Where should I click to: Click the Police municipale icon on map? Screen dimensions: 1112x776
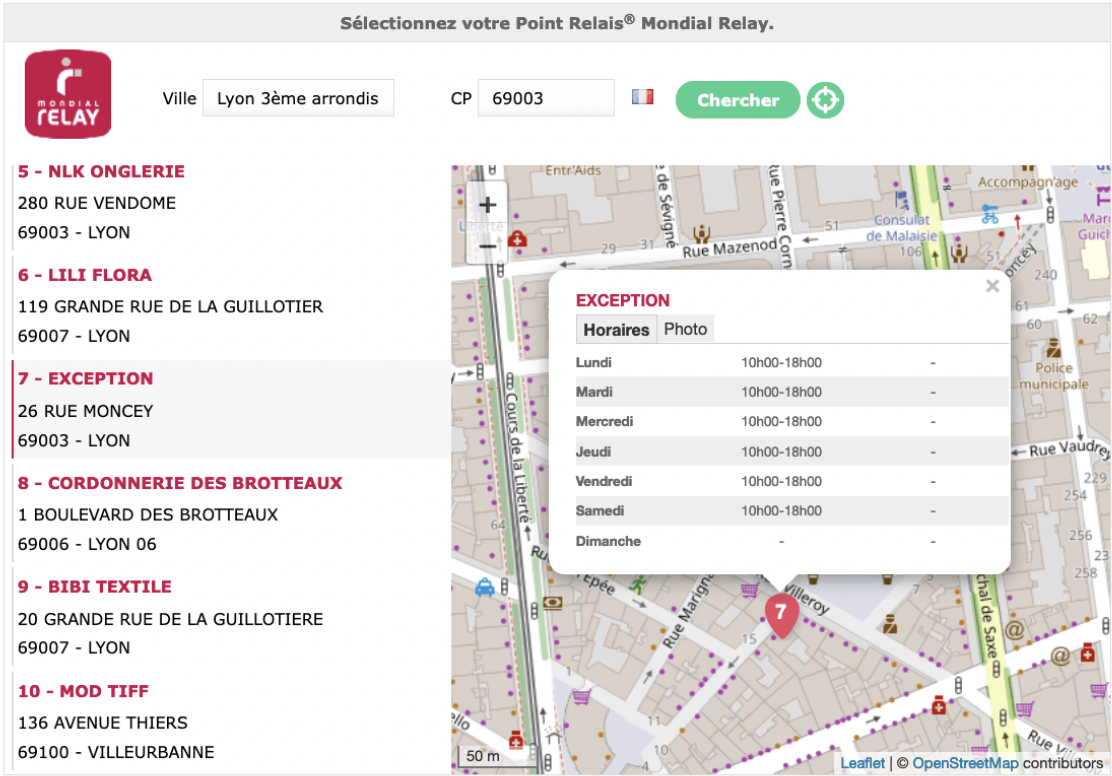(1053, 348)
